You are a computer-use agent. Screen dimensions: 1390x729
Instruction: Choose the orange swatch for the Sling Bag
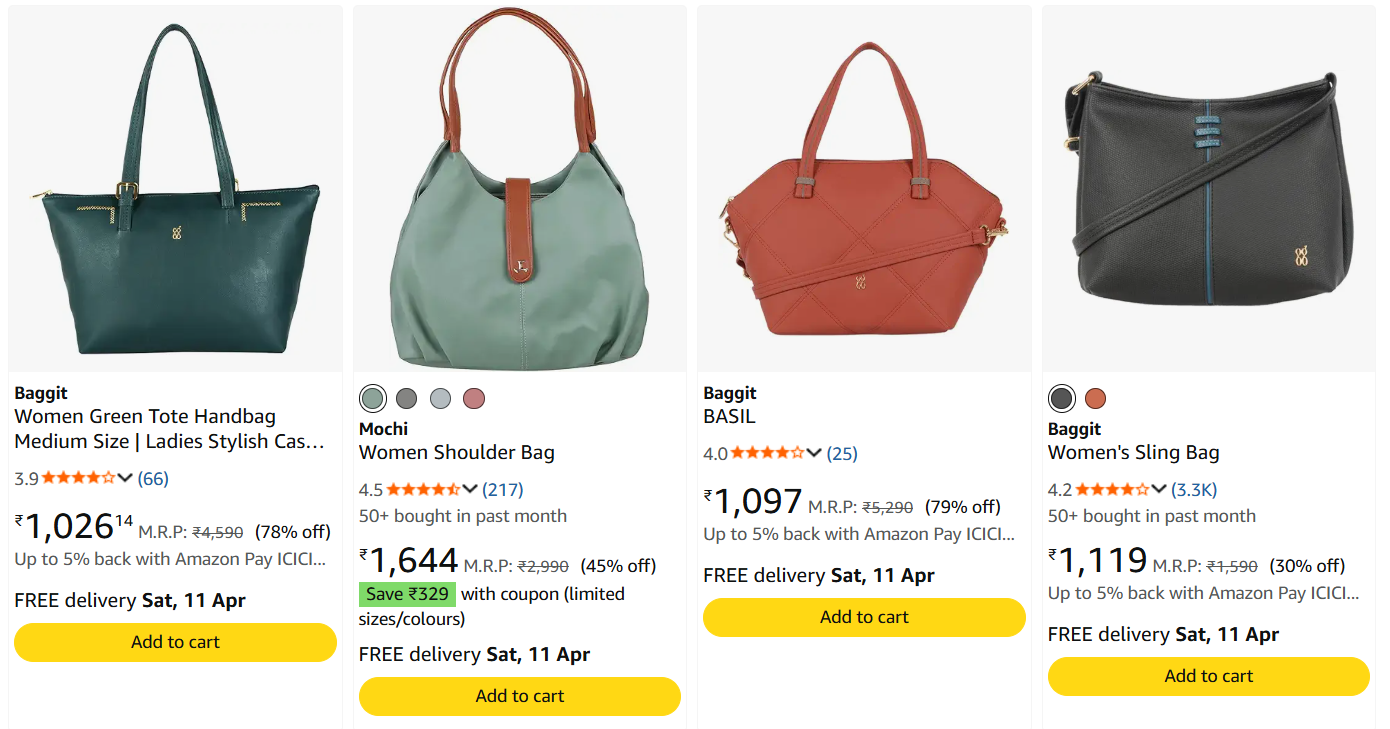tap(1095, 398)
